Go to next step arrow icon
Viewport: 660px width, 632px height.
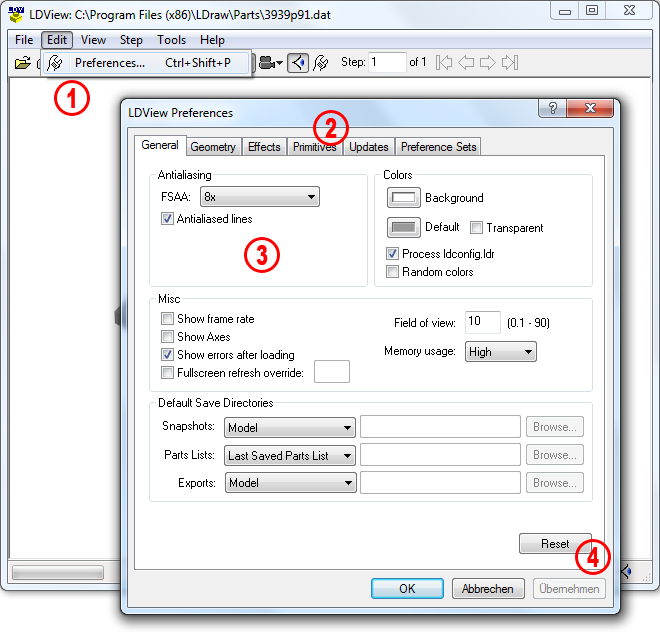487,63
